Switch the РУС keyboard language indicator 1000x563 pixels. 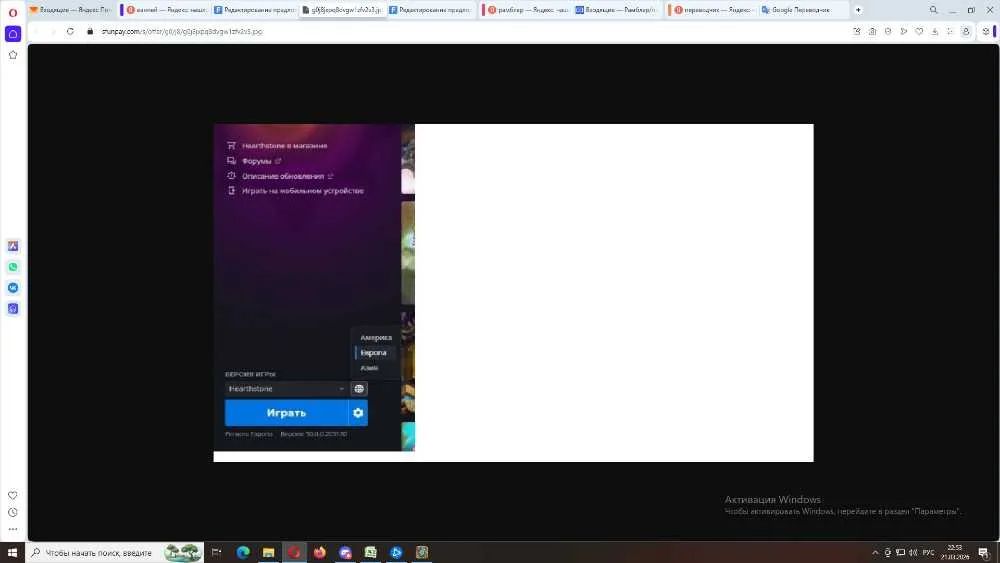929,553
